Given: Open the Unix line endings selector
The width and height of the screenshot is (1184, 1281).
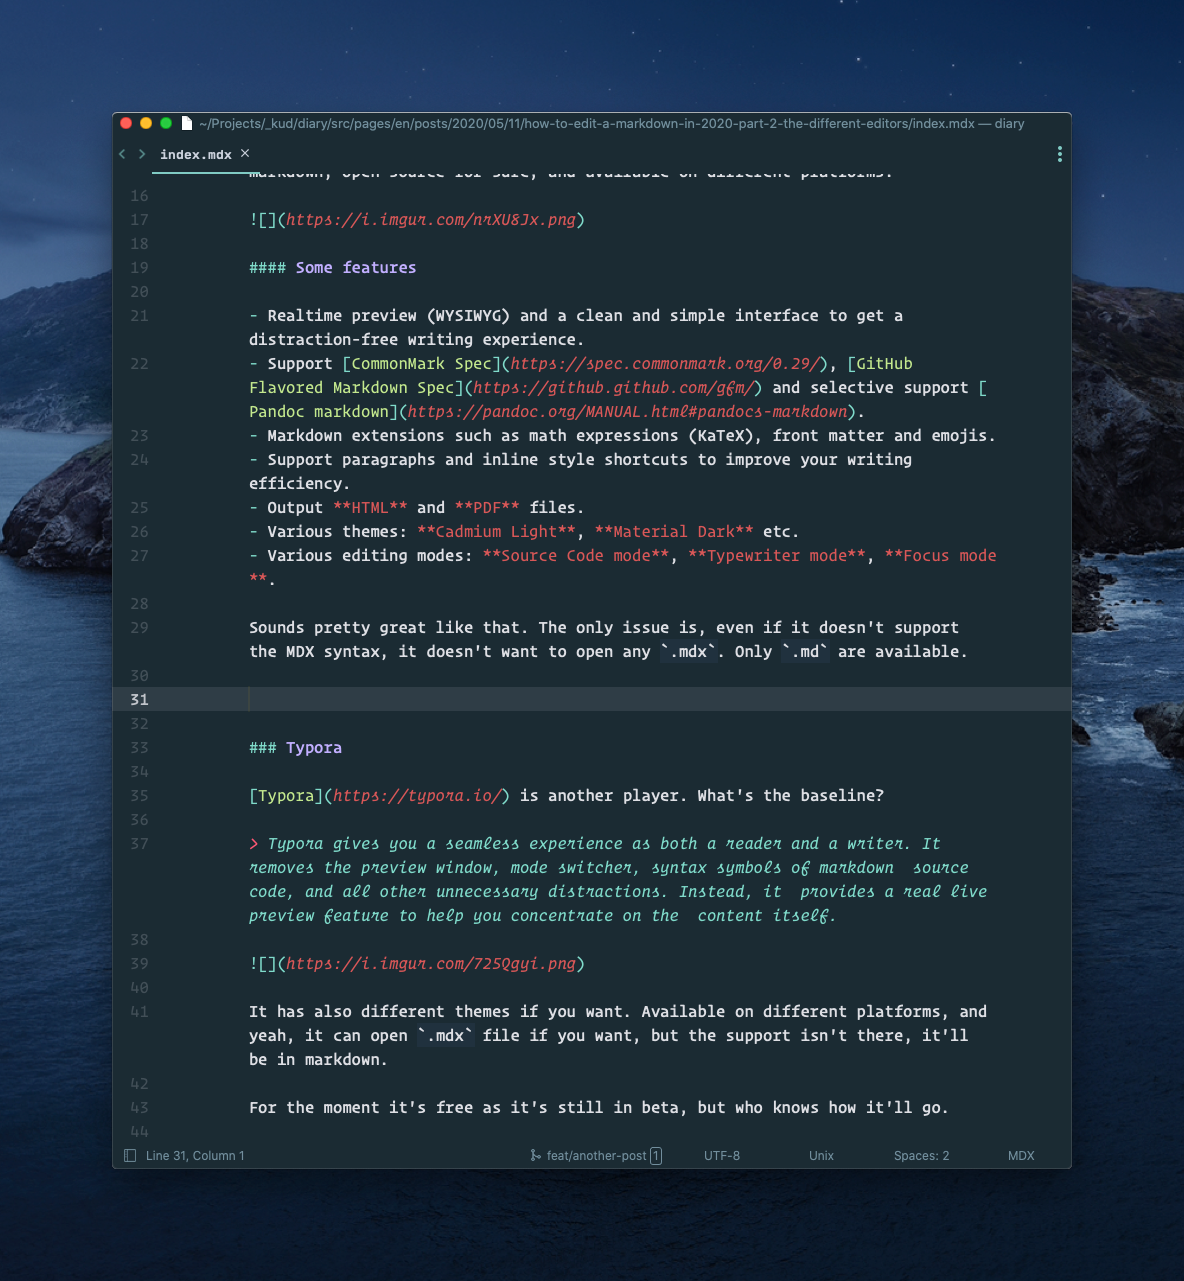Looking at the screenshot, I should 821,1155.
